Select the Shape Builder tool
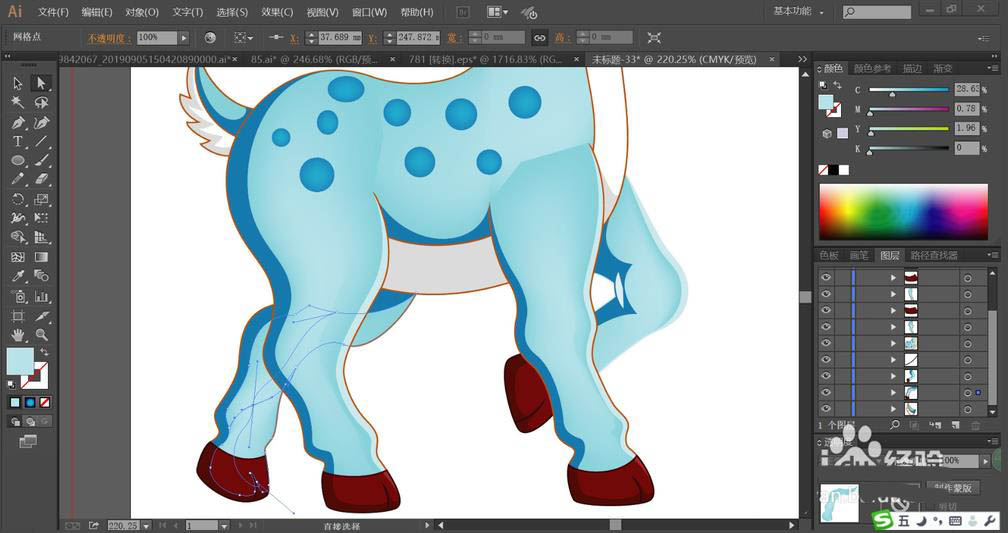The height and width of the screenshot is (533, 1008). pos(17,238)
